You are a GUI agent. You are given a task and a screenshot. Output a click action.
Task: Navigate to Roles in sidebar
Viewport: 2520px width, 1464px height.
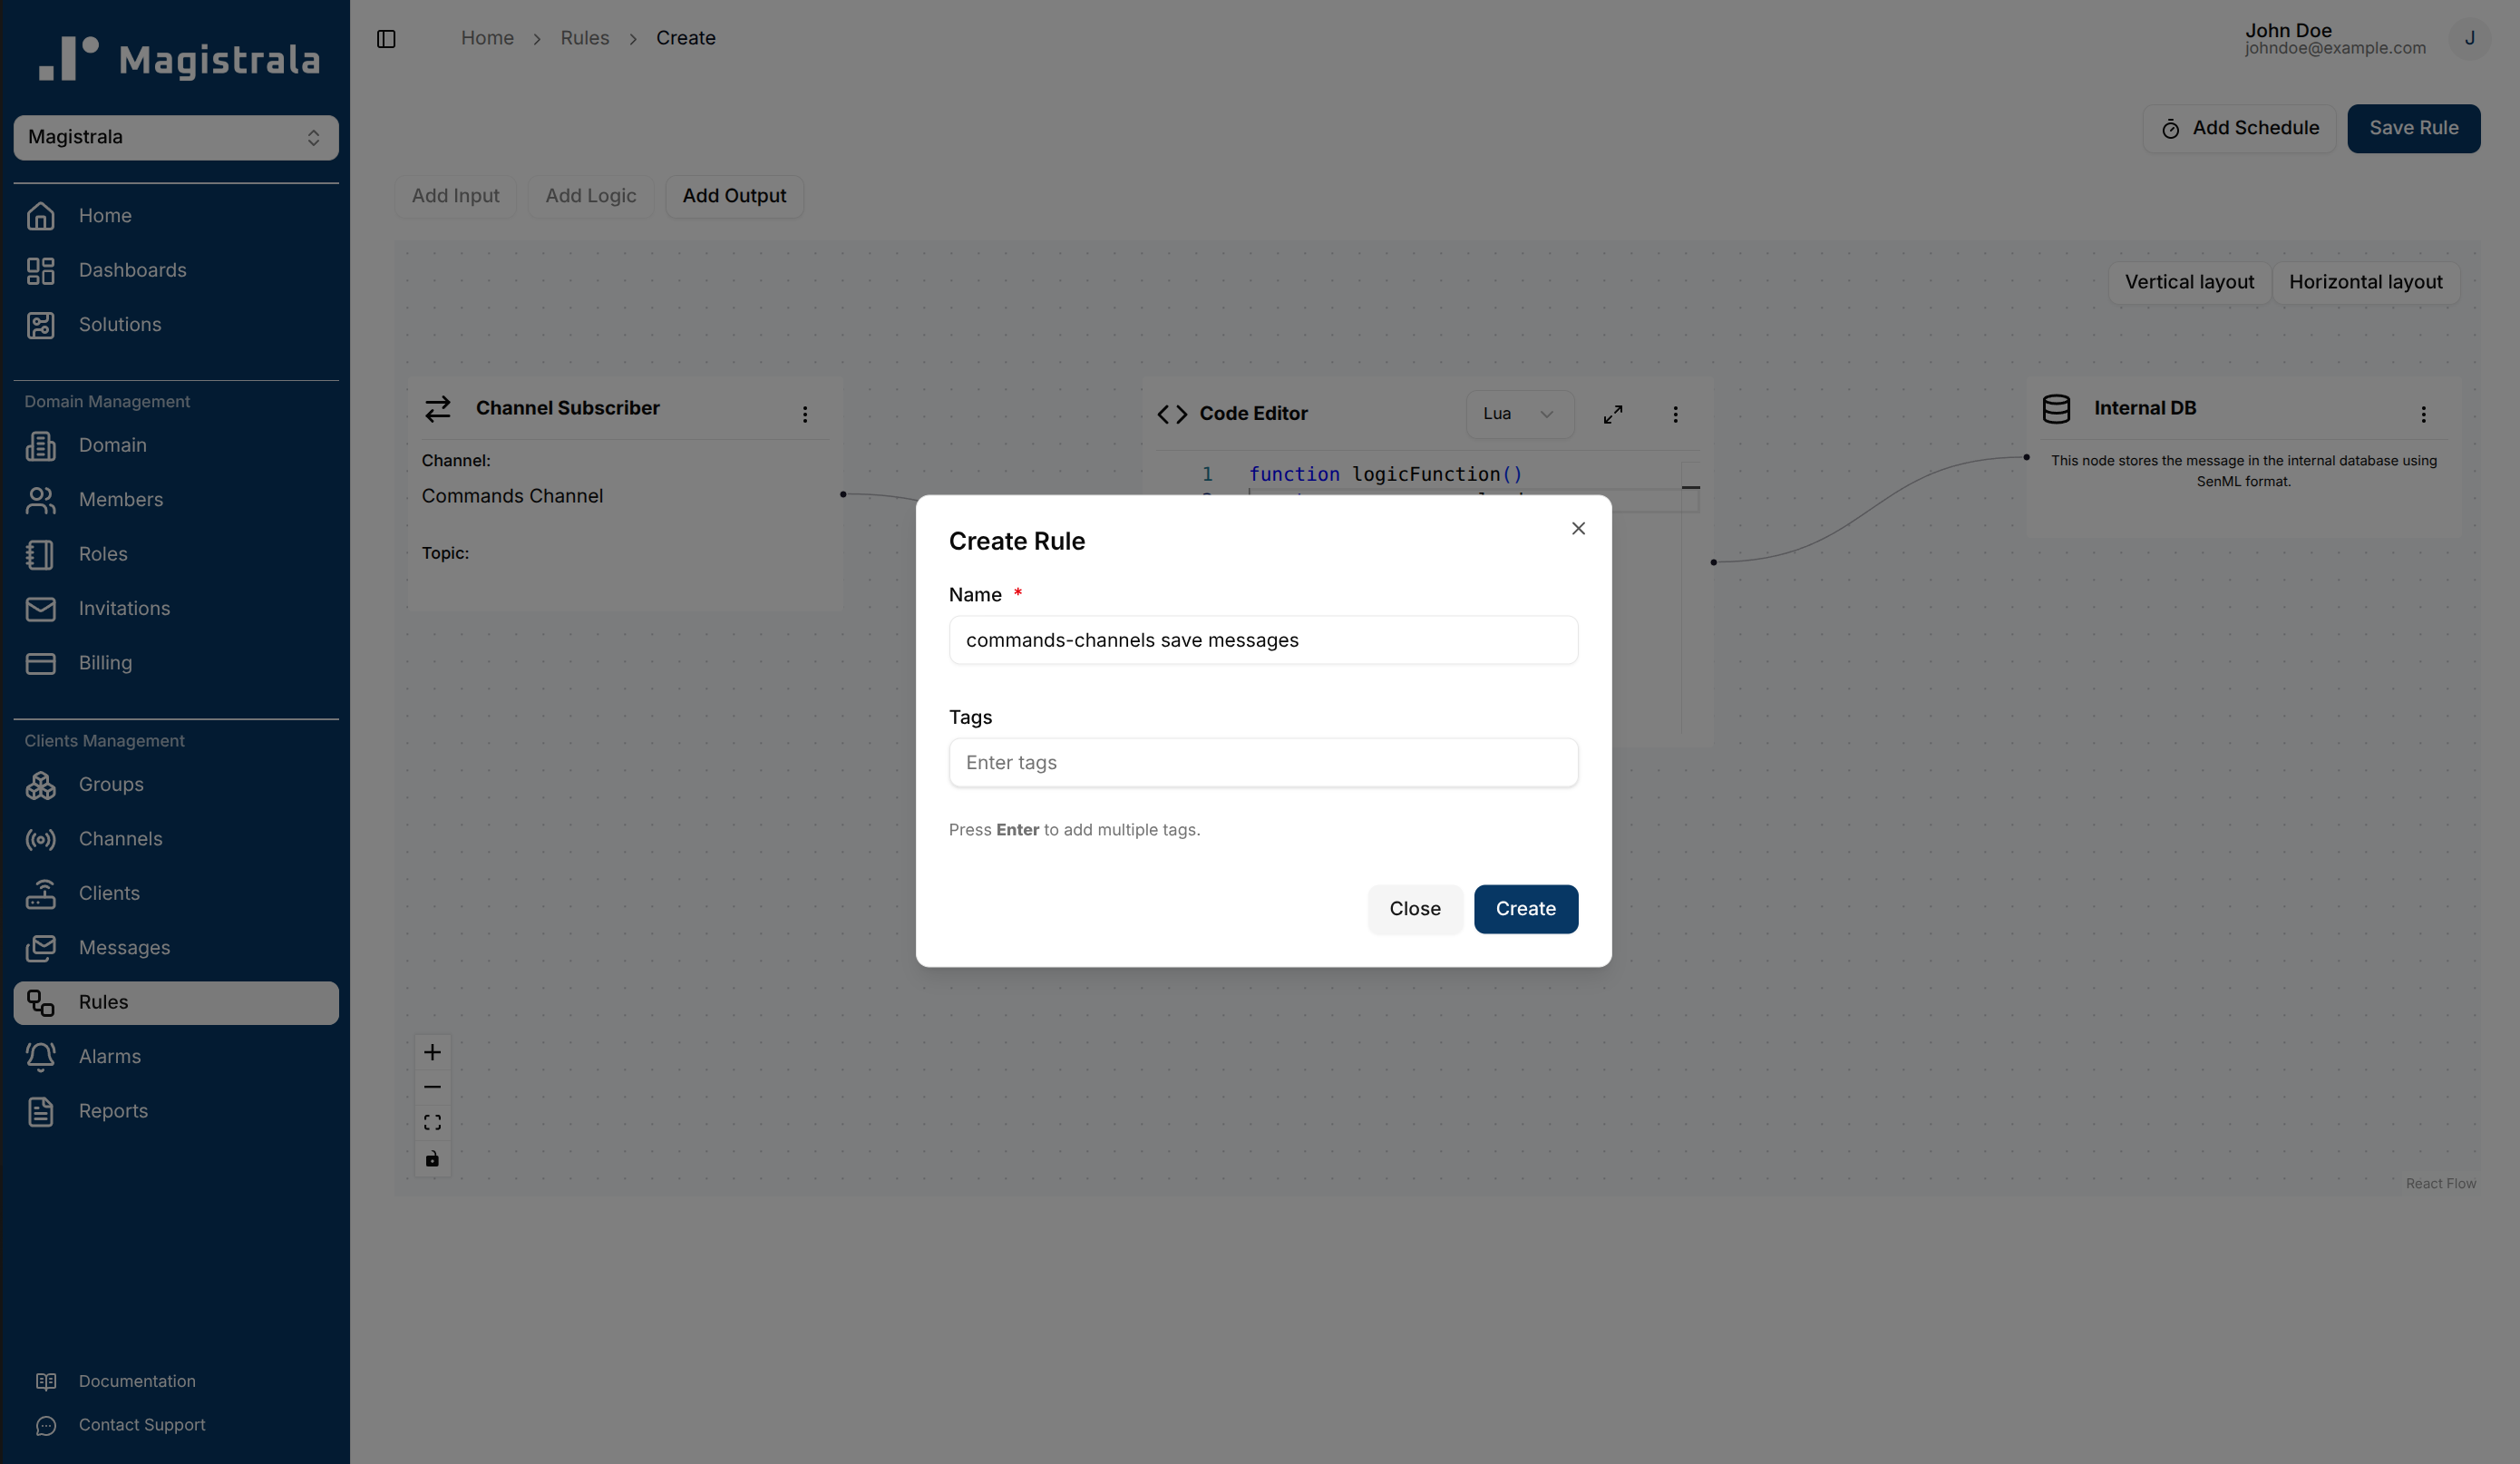click(x=176, y=554)
